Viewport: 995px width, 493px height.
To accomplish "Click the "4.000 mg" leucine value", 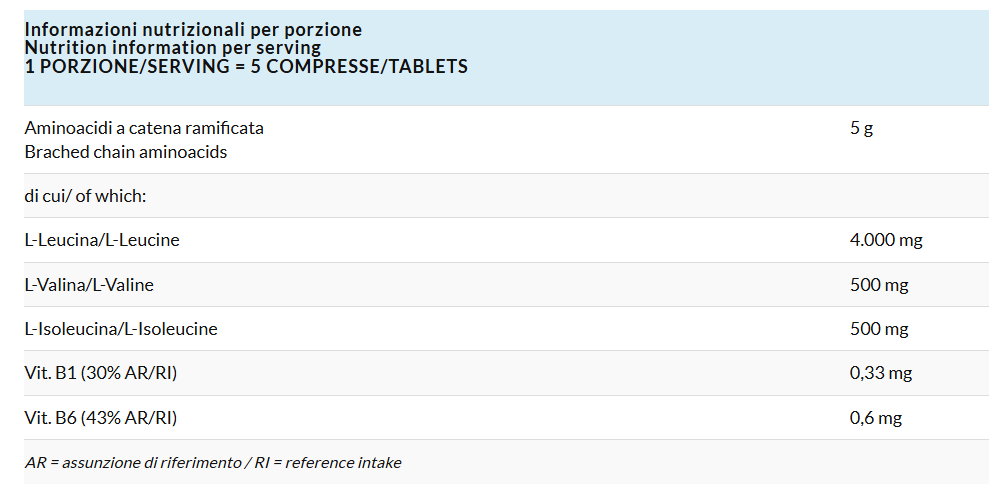I will point(886,240).
